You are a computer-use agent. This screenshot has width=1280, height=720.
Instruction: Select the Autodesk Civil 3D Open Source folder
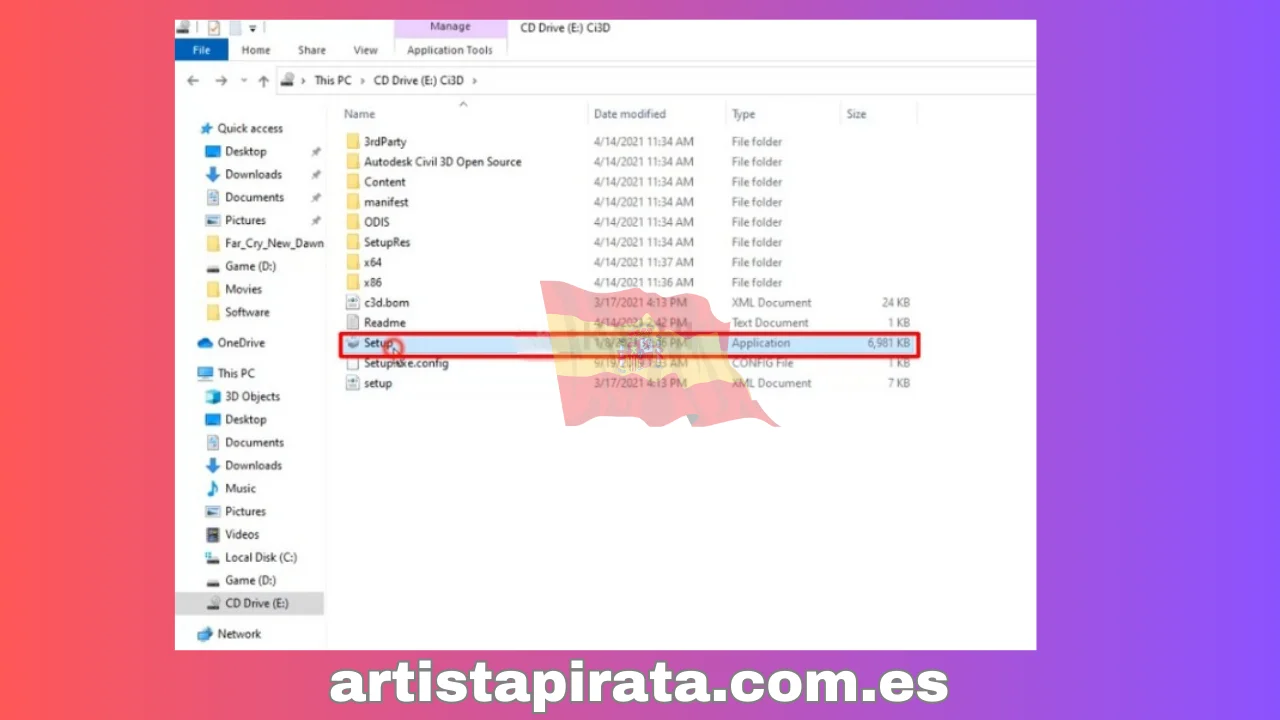coord(442,162)
